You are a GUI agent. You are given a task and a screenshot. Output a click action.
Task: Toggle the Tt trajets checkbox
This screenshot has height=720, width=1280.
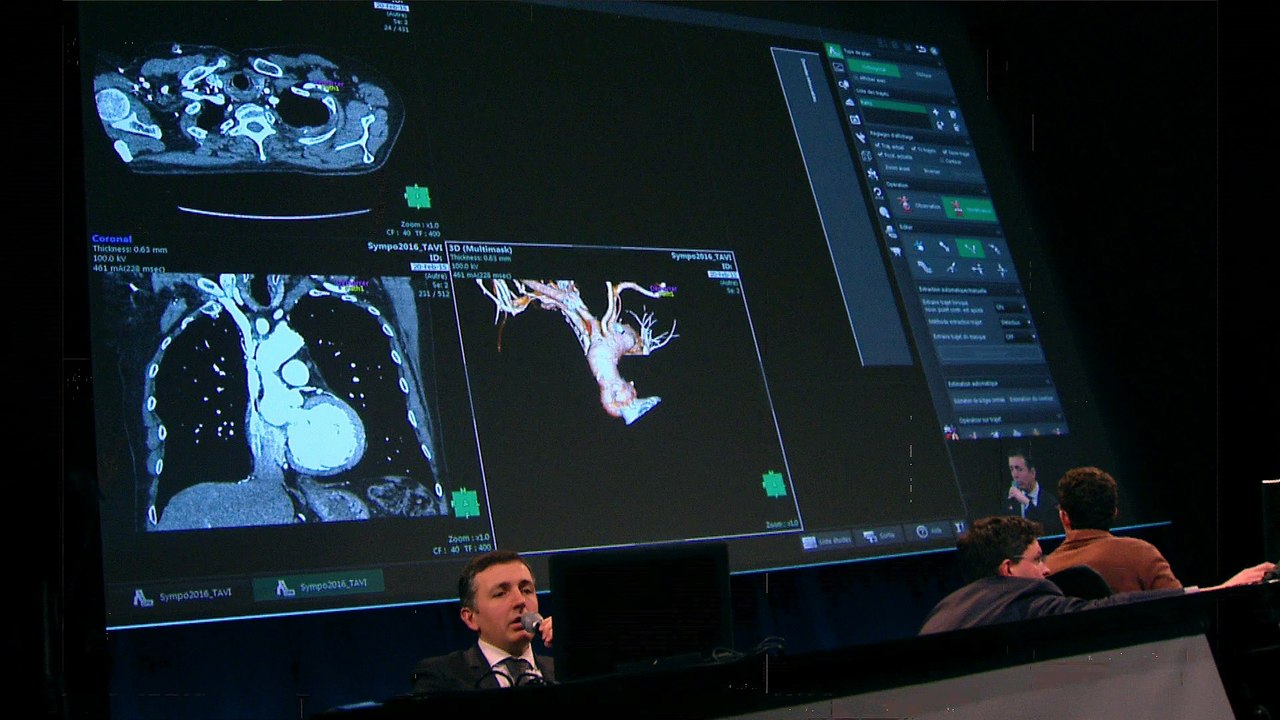(x=914, y=148)
